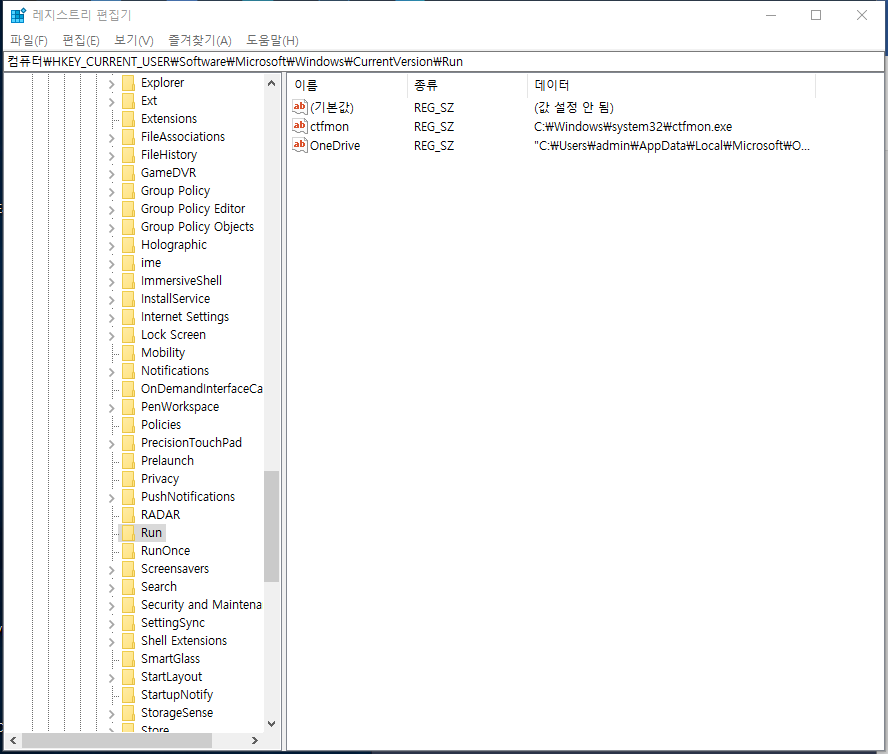This screenshot has height=754, width=888.
Task: Select the Screensavers folder icon
Action: (128, 569)
